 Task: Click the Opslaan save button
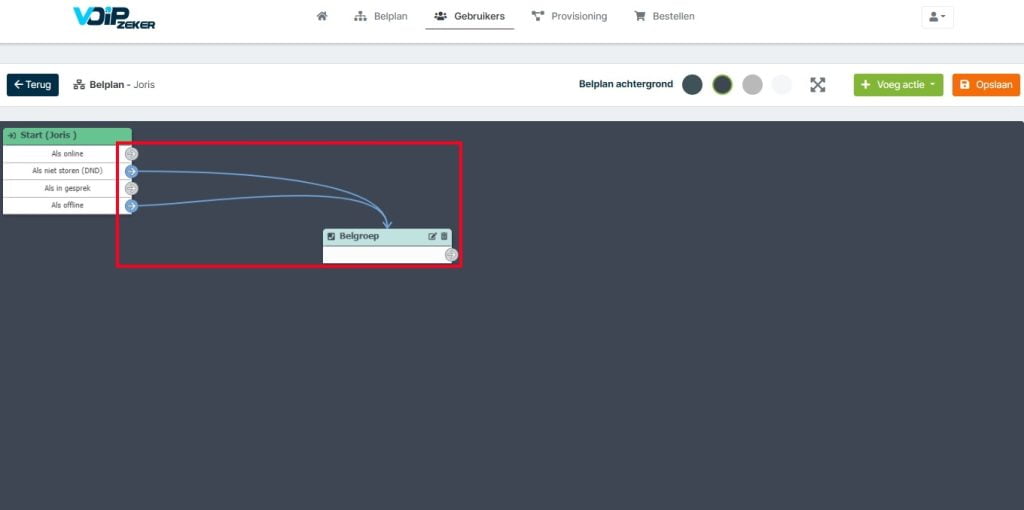pos(986,85)
